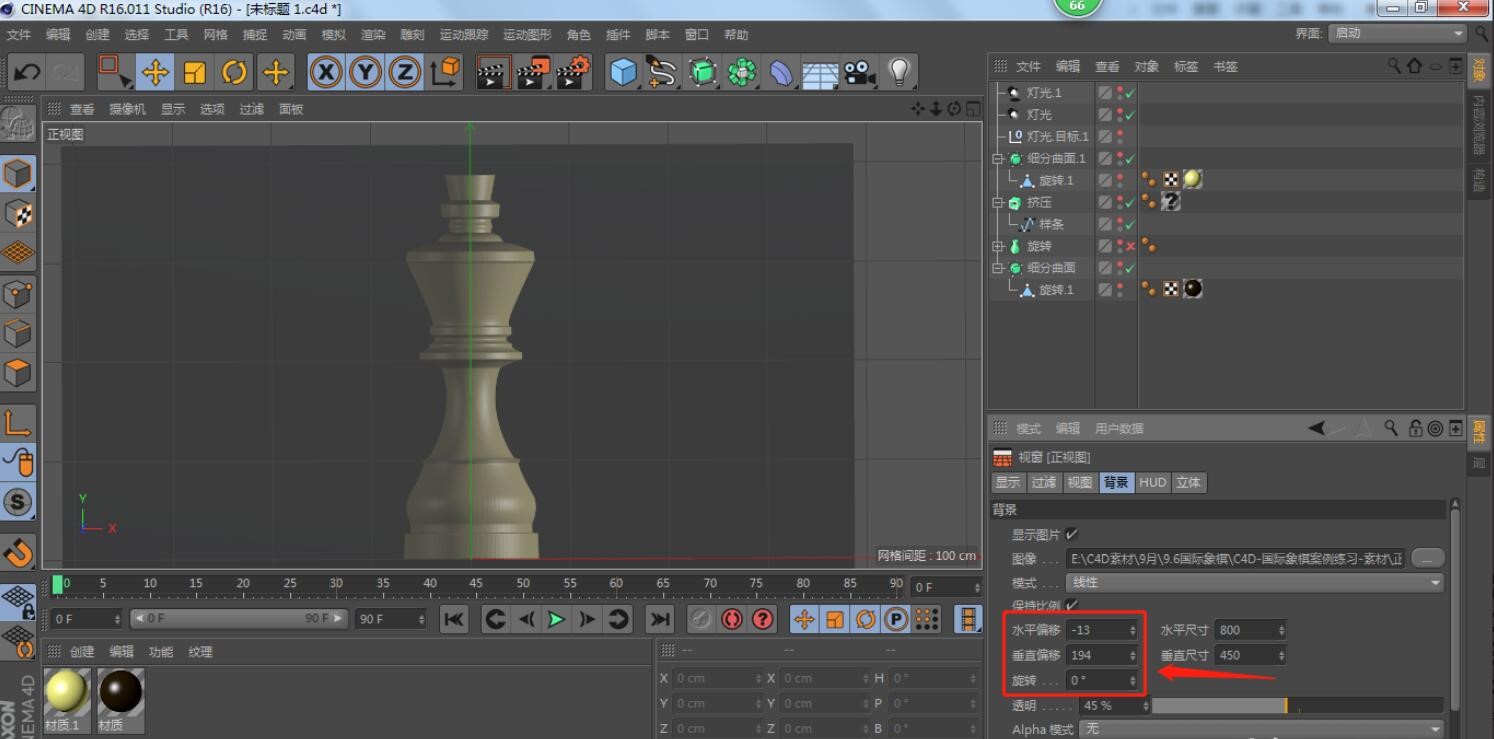1494x739 pixels.
Task: Open render settings gear clapperboard
Action: (574, 72)
